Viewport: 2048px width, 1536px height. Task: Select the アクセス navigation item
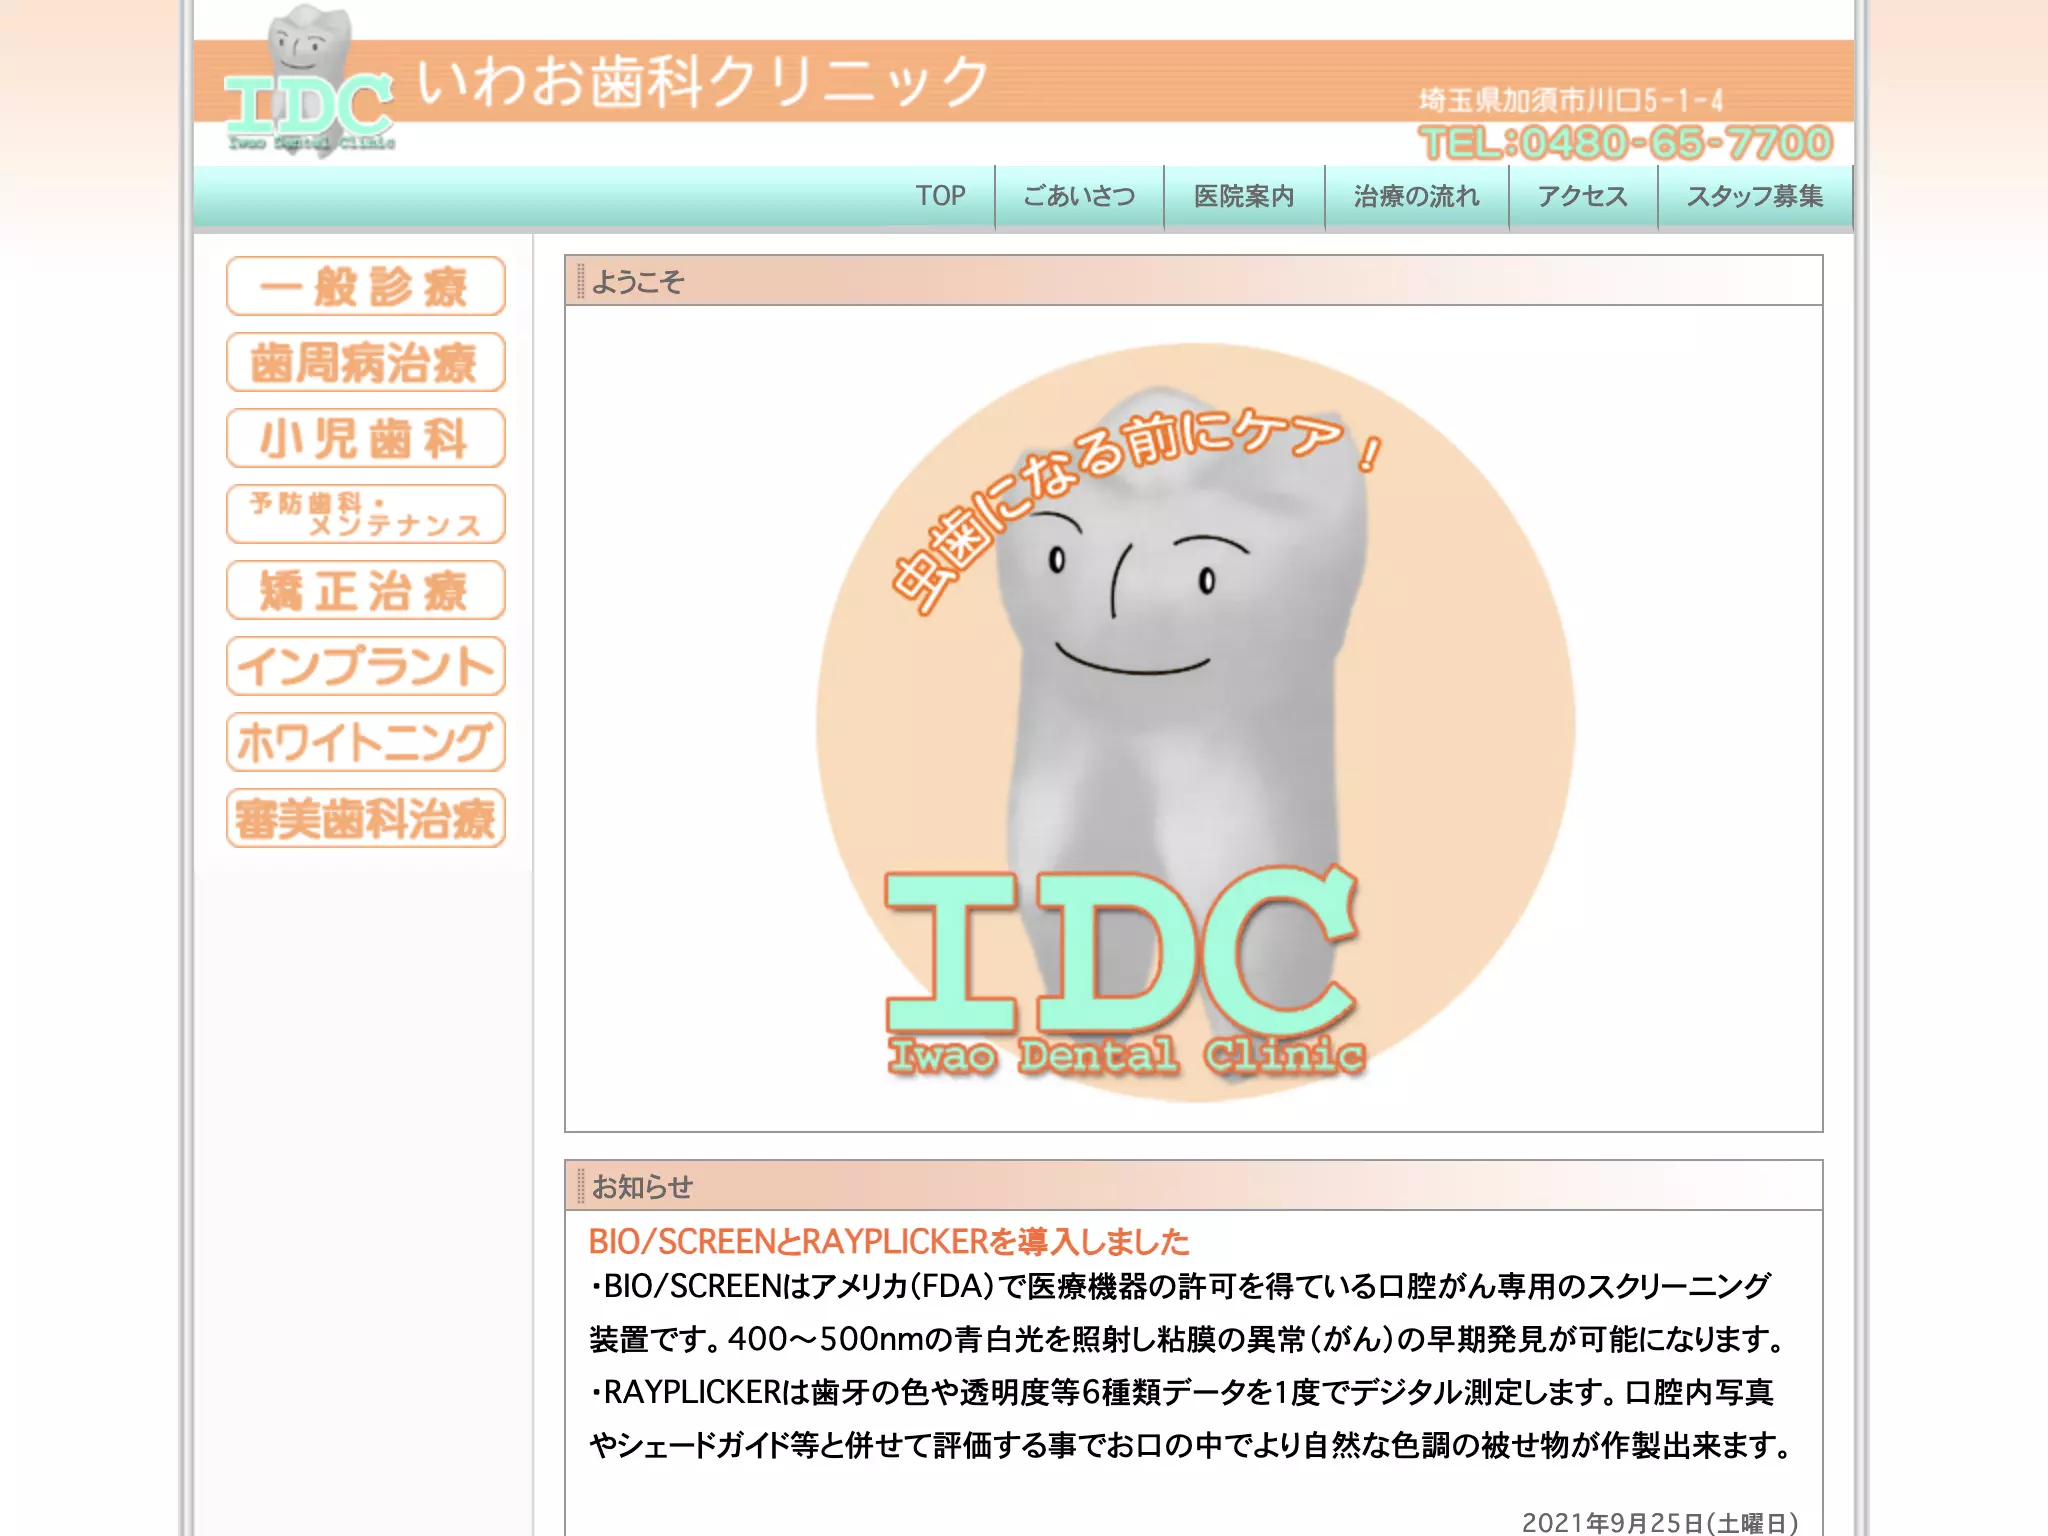coord(1583,196)
